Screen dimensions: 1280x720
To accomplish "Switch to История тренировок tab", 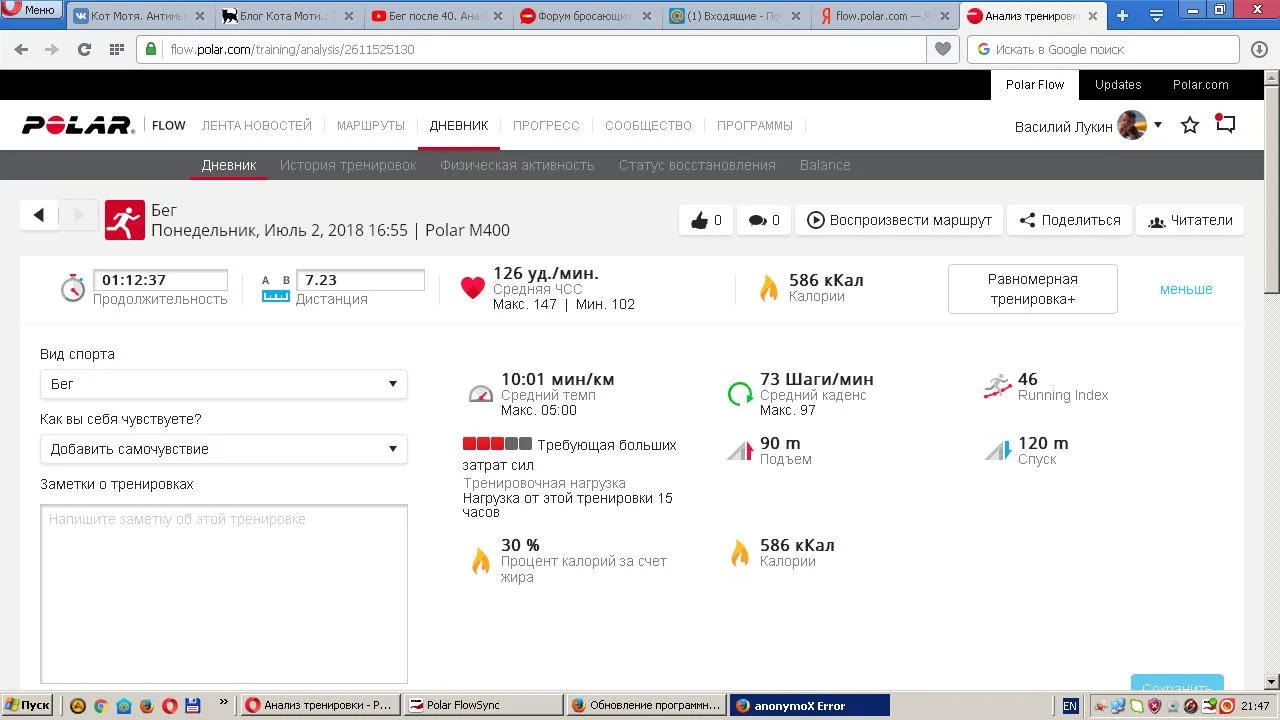I will pos(348,165).
